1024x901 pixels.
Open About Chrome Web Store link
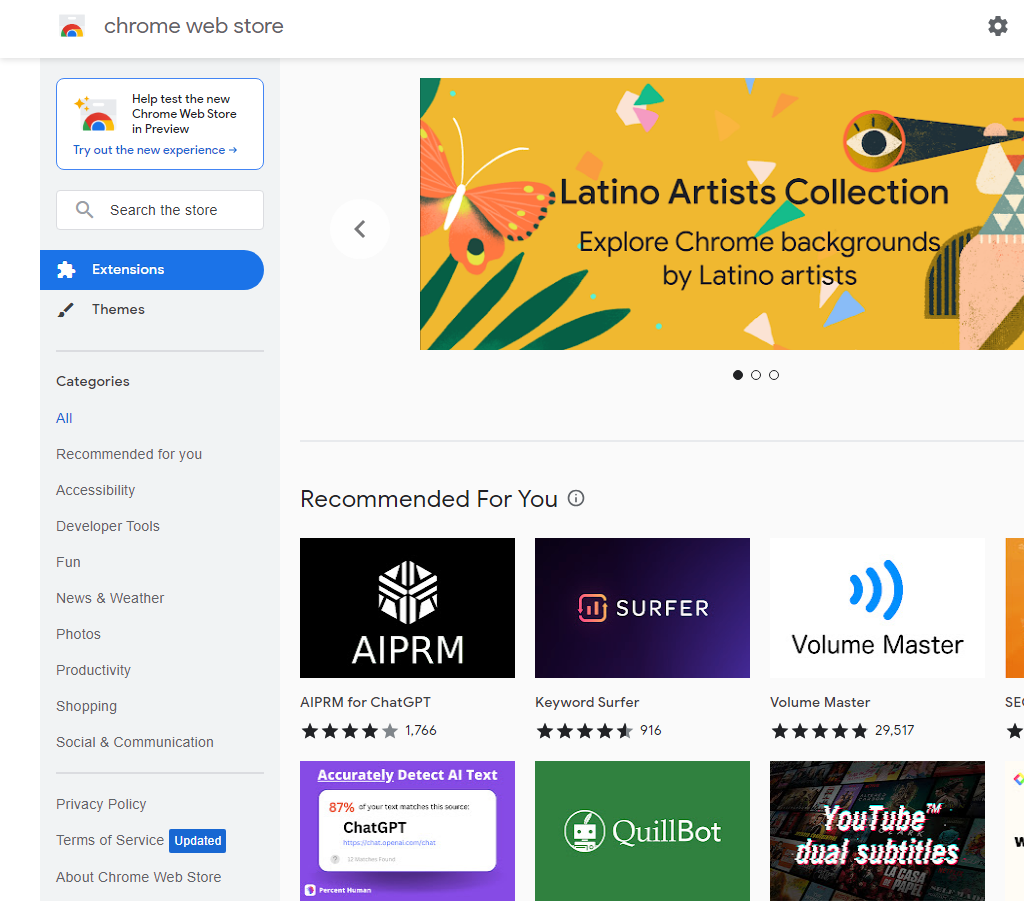tap(138, 877)
